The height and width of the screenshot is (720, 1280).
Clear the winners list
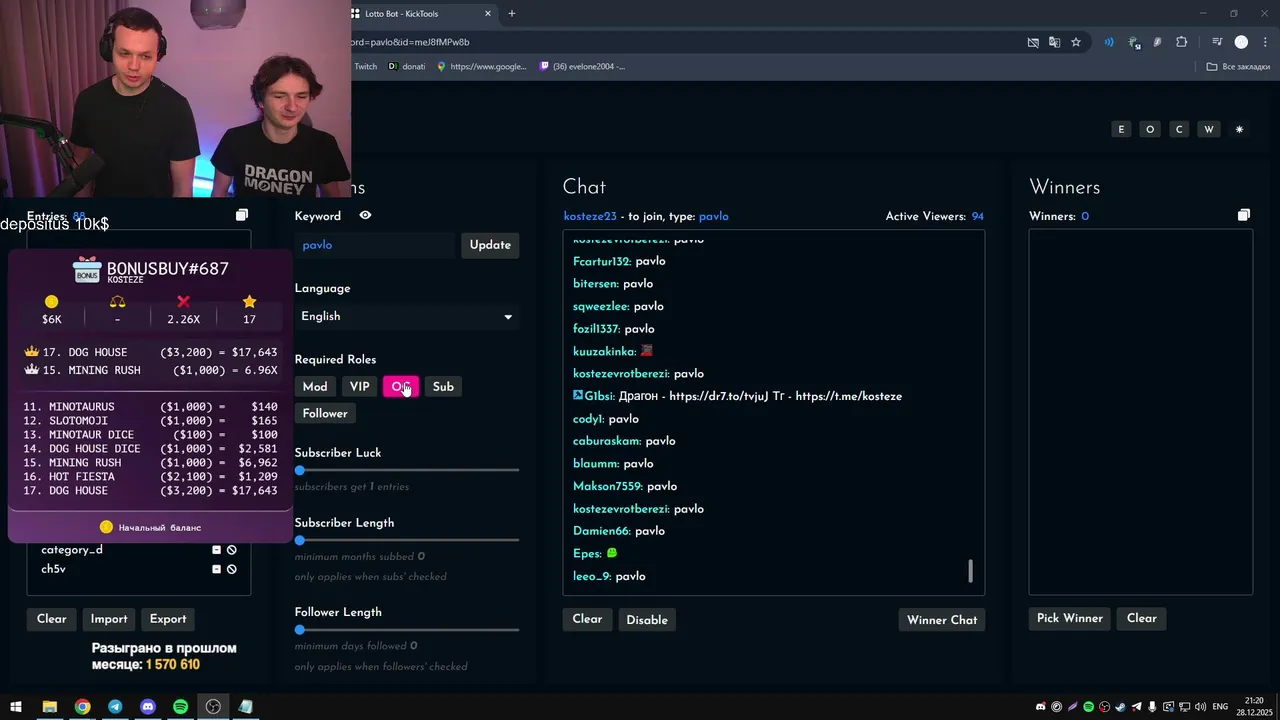tap(1142, 618)
